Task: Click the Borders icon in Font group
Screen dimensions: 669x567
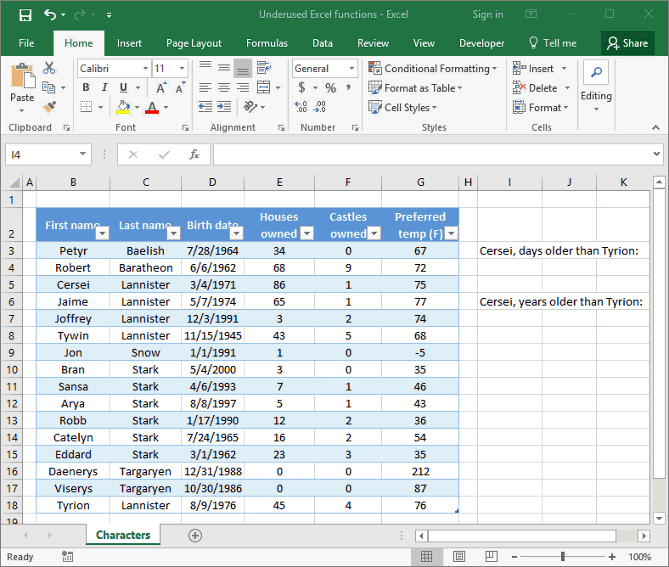Action: click(86, 107)
